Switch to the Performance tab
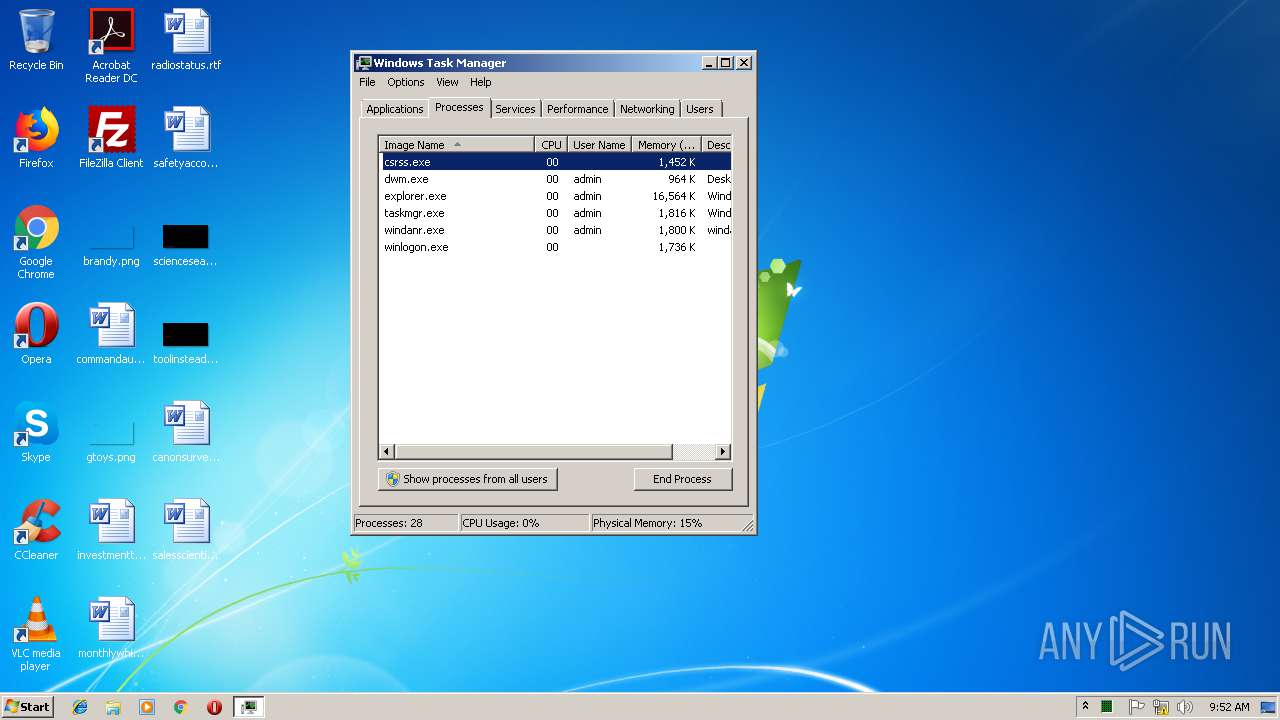 (x=577, y=109)
